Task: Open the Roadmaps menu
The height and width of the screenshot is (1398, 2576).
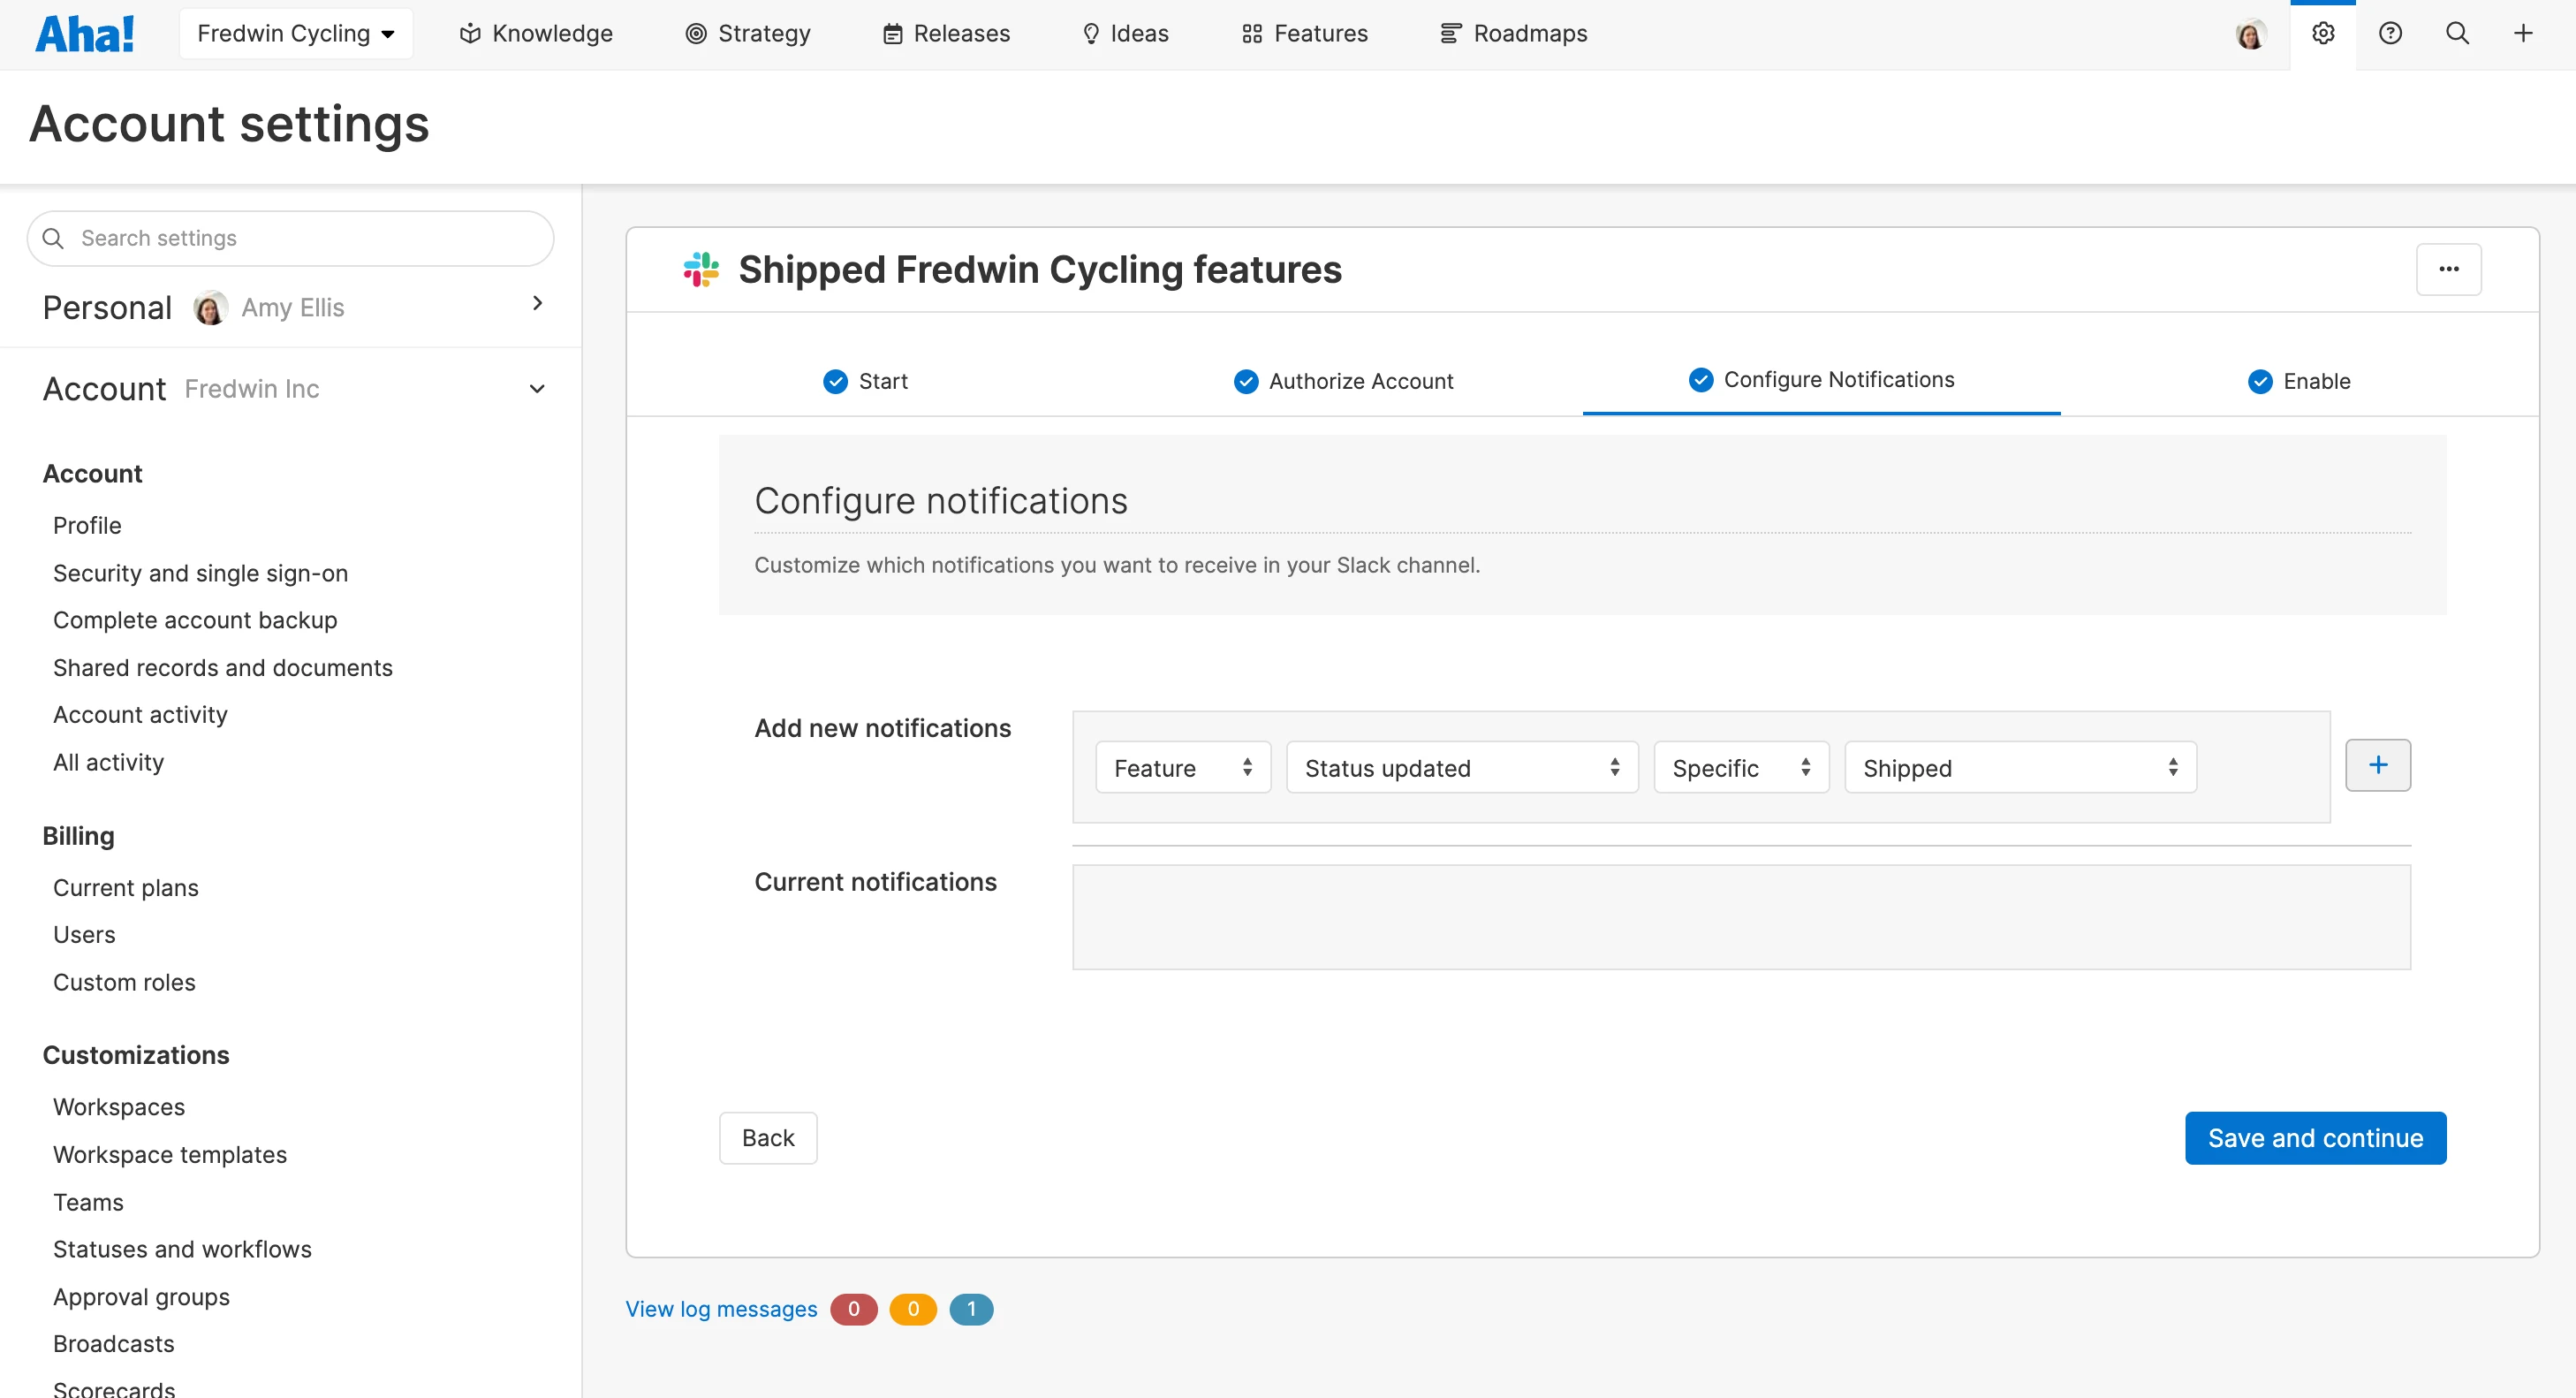Action: 1513,34
